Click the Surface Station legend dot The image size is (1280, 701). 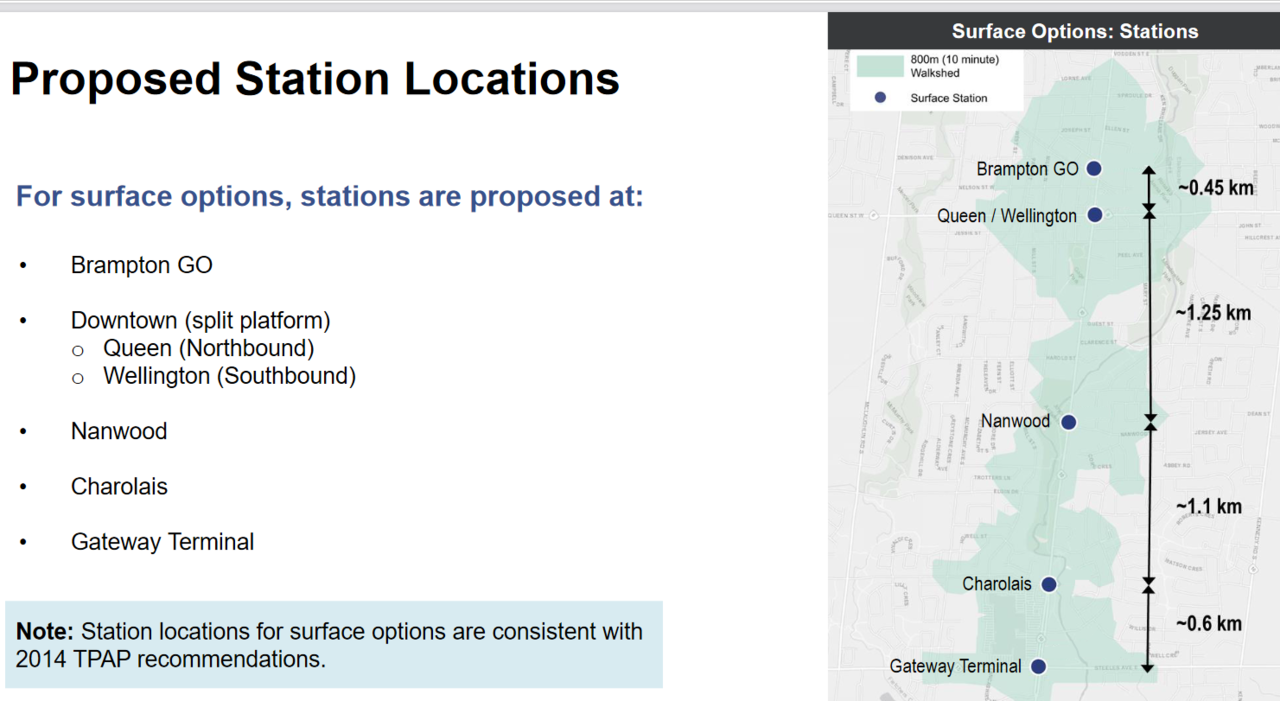point(880,98)
